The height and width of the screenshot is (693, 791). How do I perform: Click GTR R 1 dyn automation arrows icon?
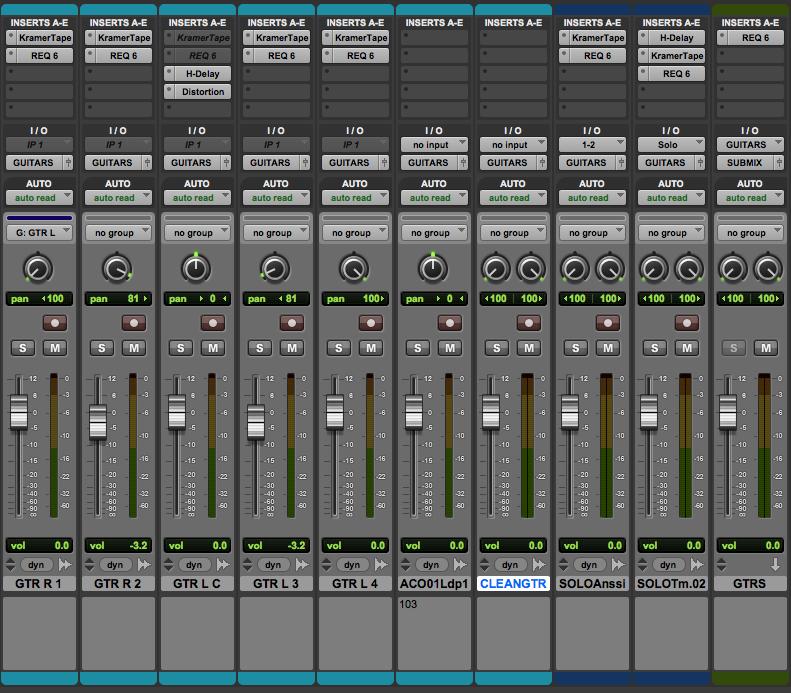(65, 564)
